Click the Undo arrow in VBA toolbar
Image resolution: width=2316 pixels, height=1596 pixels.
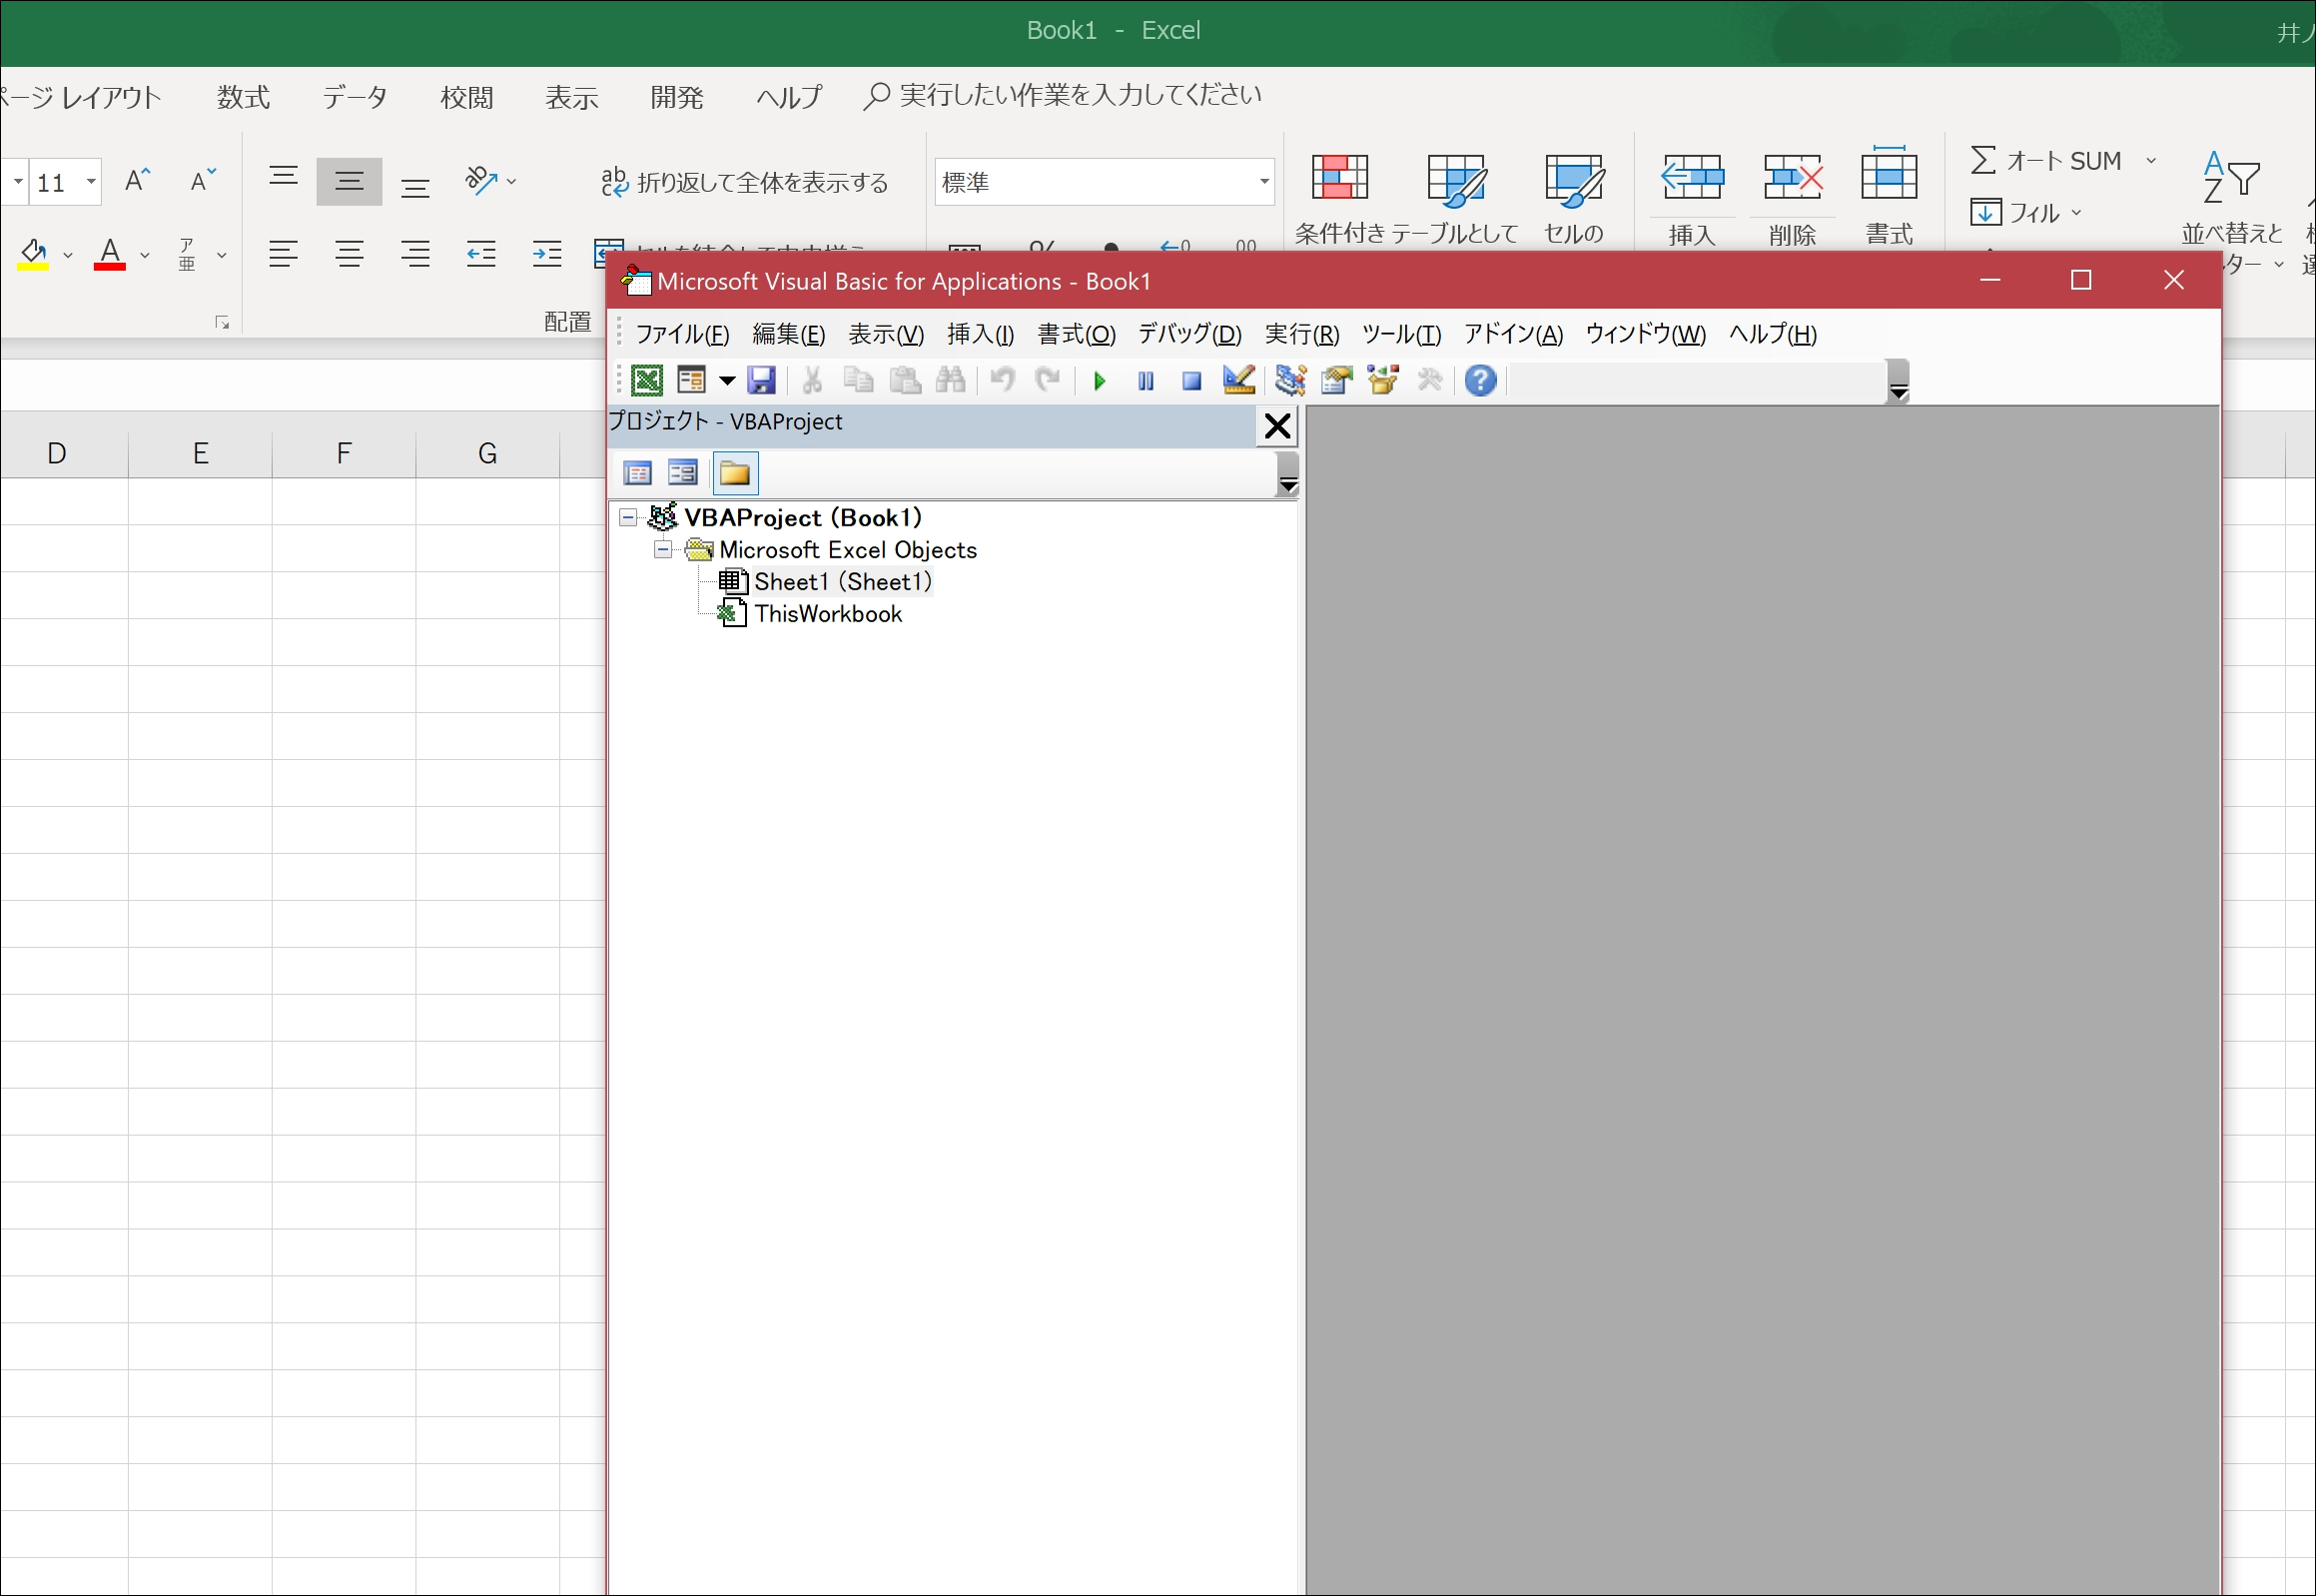(x=1002, y=380)
